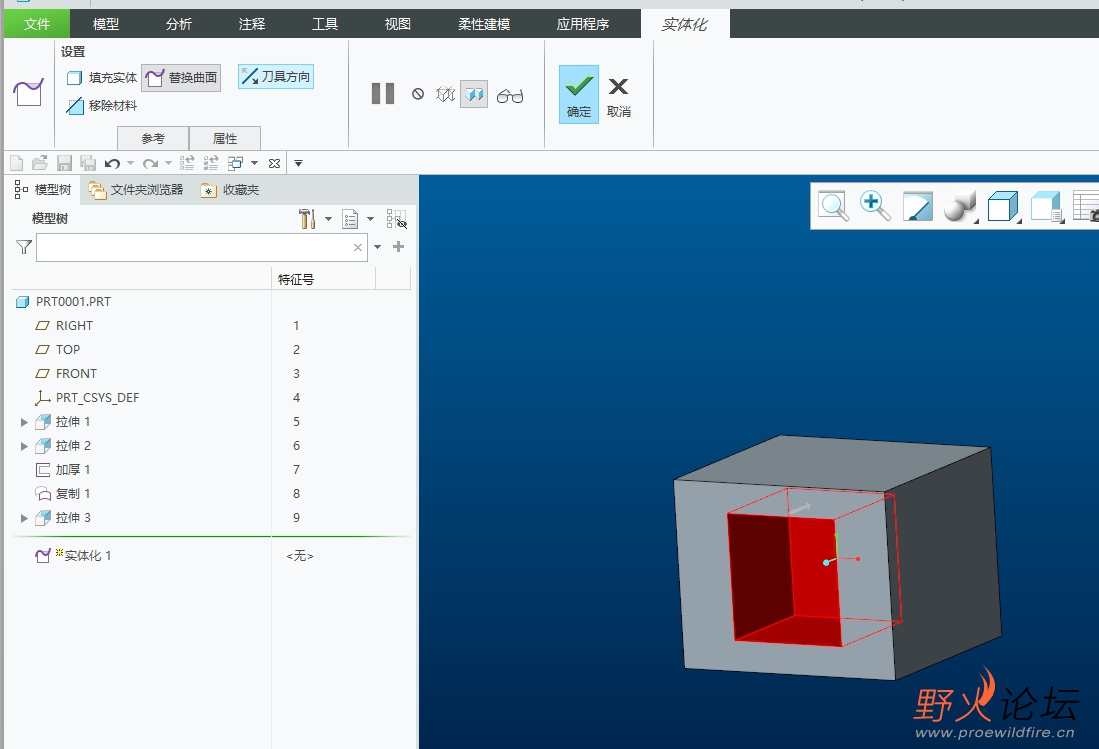Switch to the 注释 ribbon tab

tap(252, 24)
